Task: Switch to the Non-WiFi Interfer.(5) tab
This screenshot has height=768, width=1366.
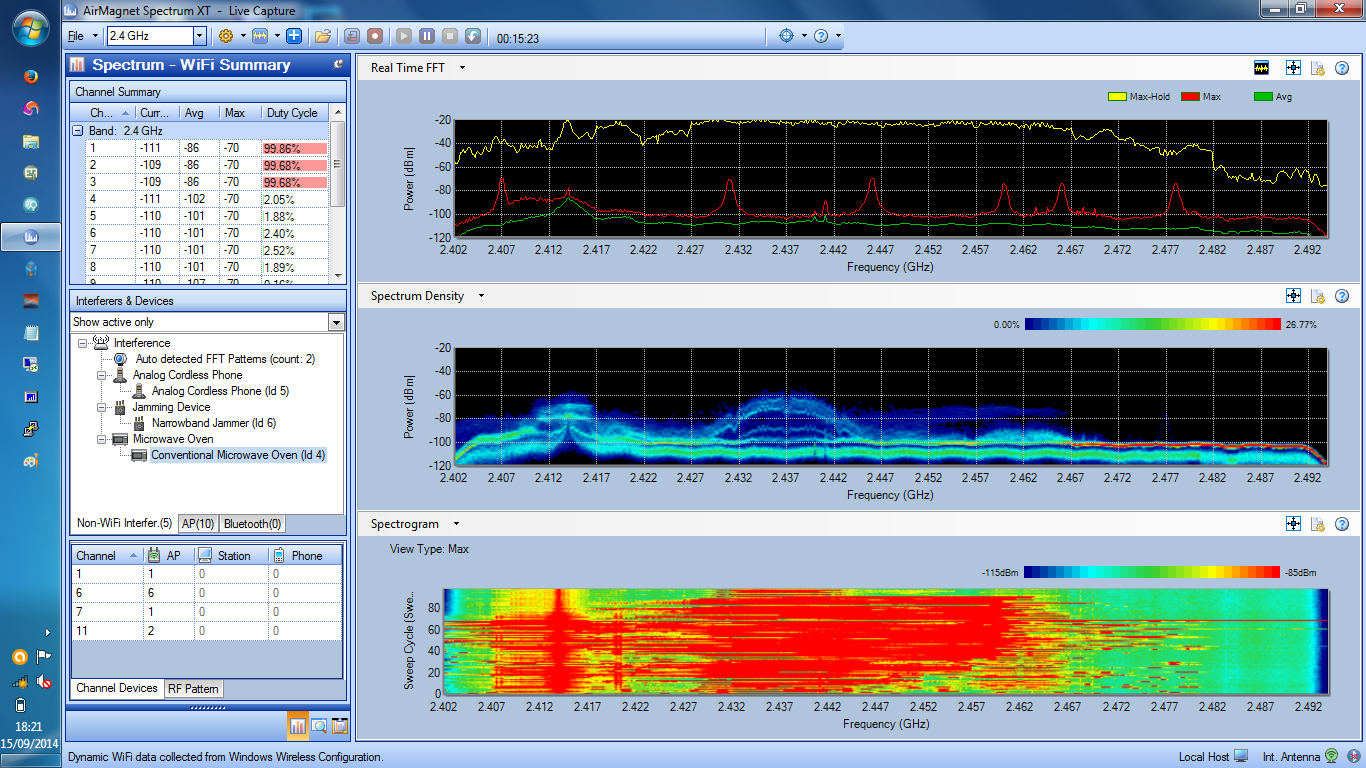Action: click(x=124, y=523)
